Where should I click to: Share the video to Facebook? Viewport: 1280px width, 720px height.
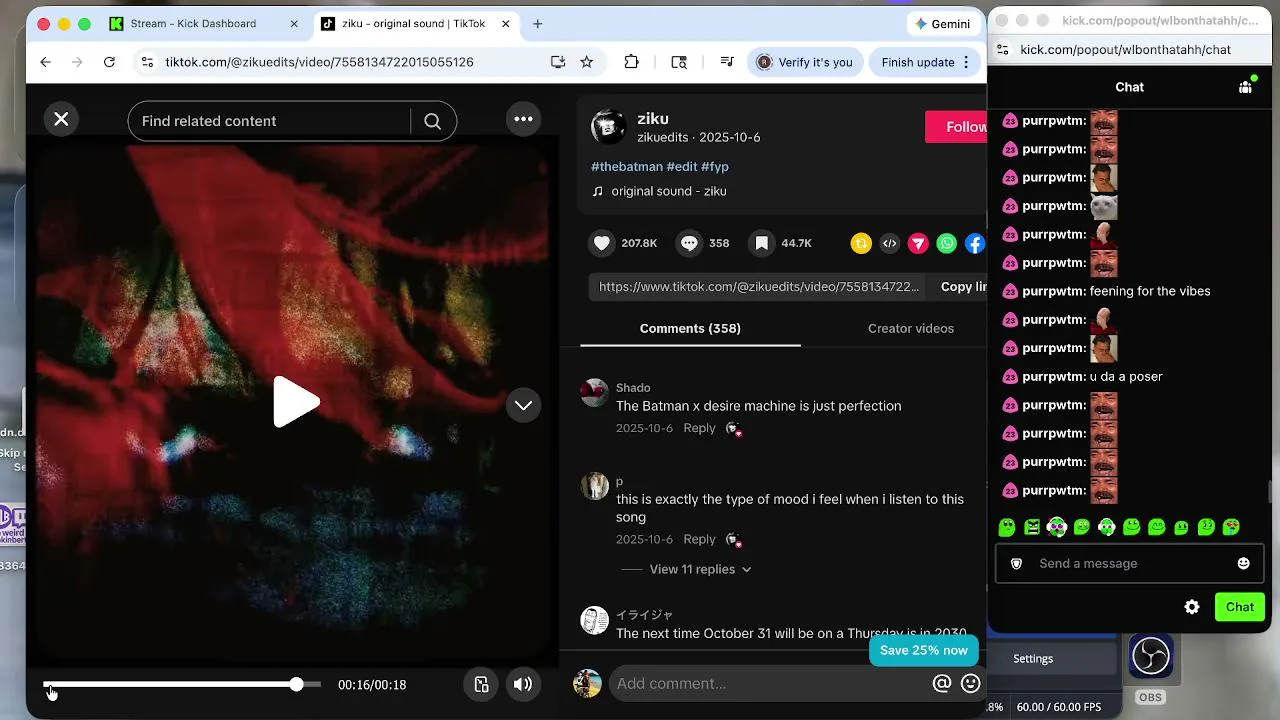tap(975, 243)
